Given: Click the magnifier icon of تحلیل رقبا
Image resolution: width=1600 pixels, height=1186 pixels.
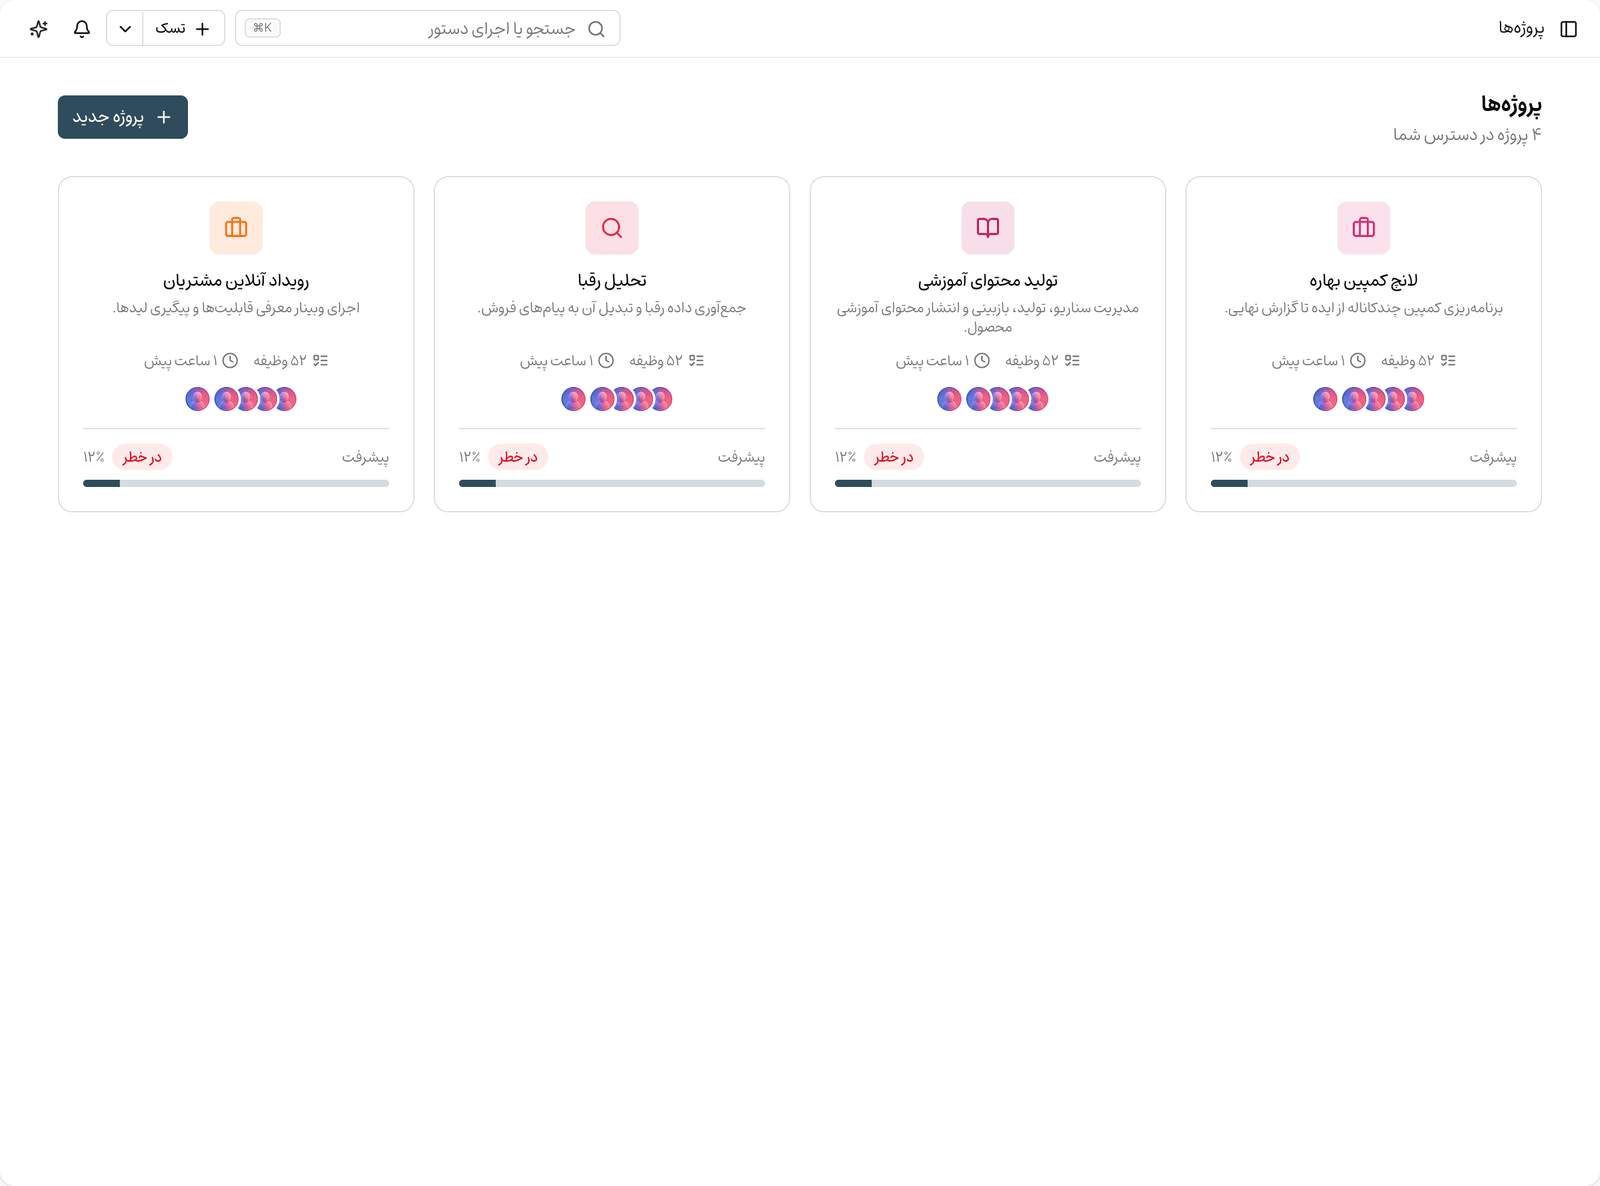Looking at the screenshot, I should tap(612, 228).
